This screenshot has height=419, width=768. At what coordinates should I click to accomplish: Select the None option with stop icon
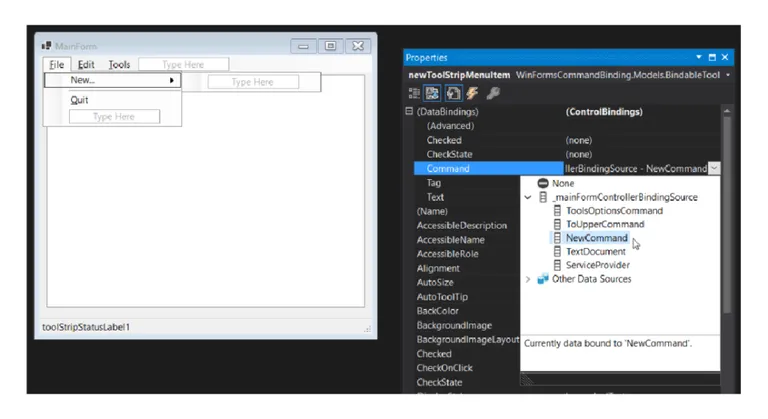point(555,183)
